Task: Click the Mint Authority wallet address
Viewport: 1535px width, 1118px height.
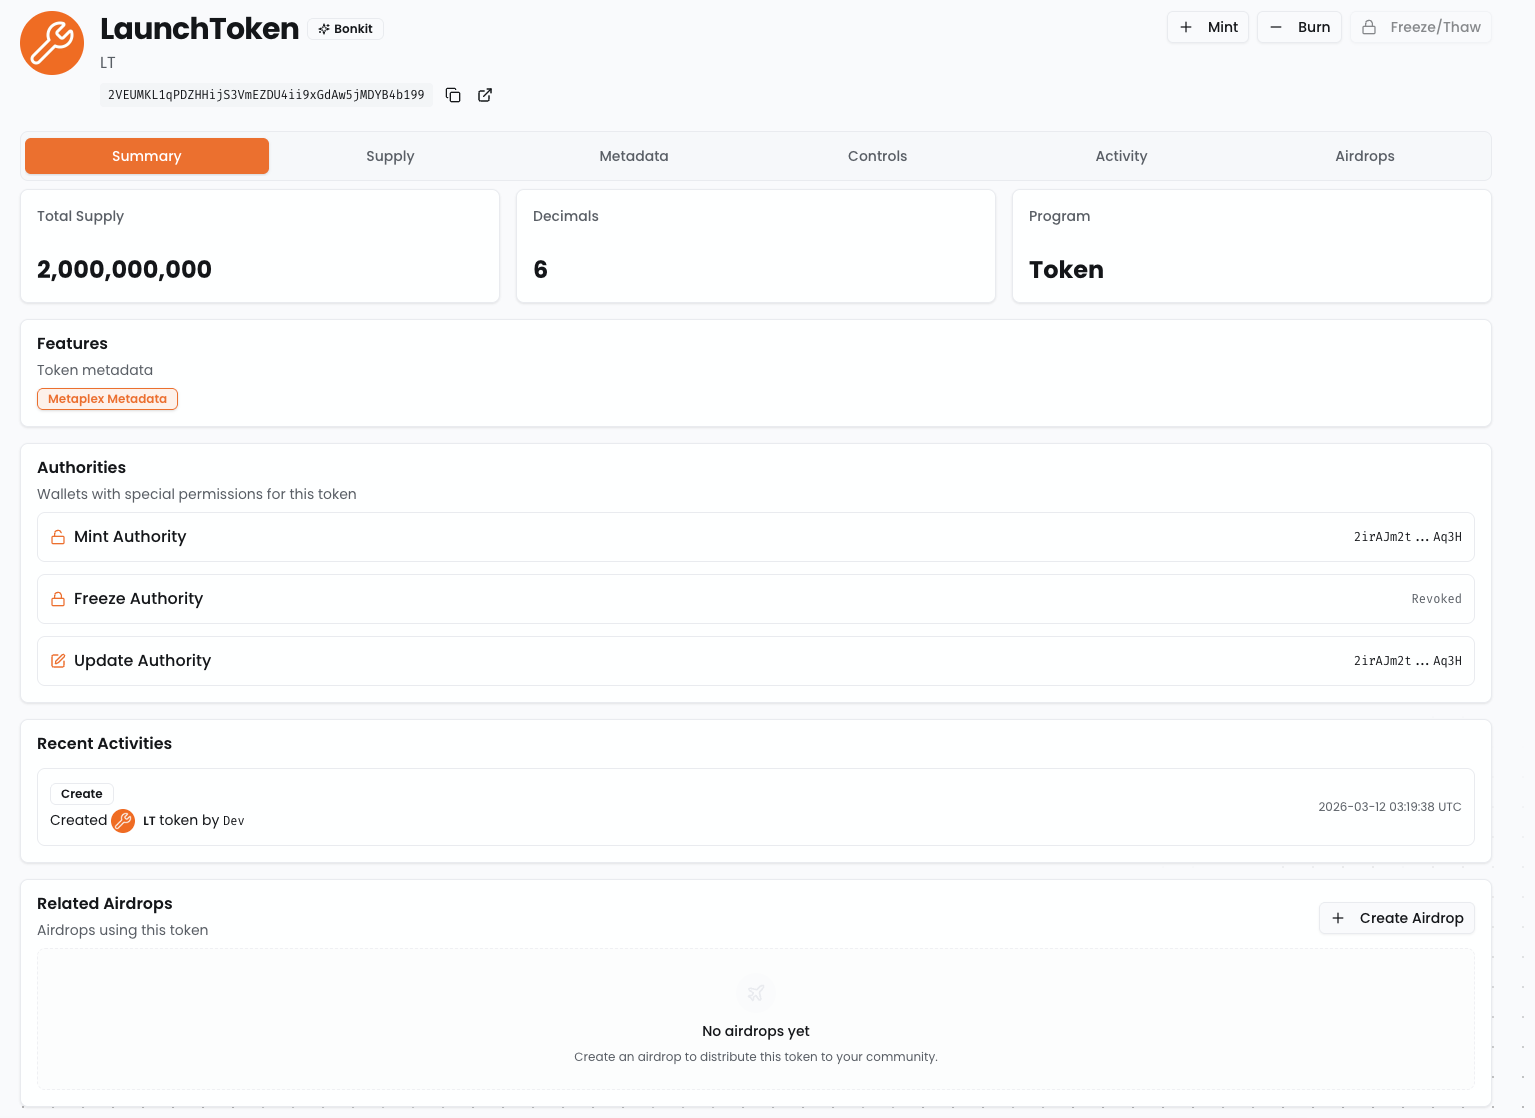Action: coord(1407,537)
